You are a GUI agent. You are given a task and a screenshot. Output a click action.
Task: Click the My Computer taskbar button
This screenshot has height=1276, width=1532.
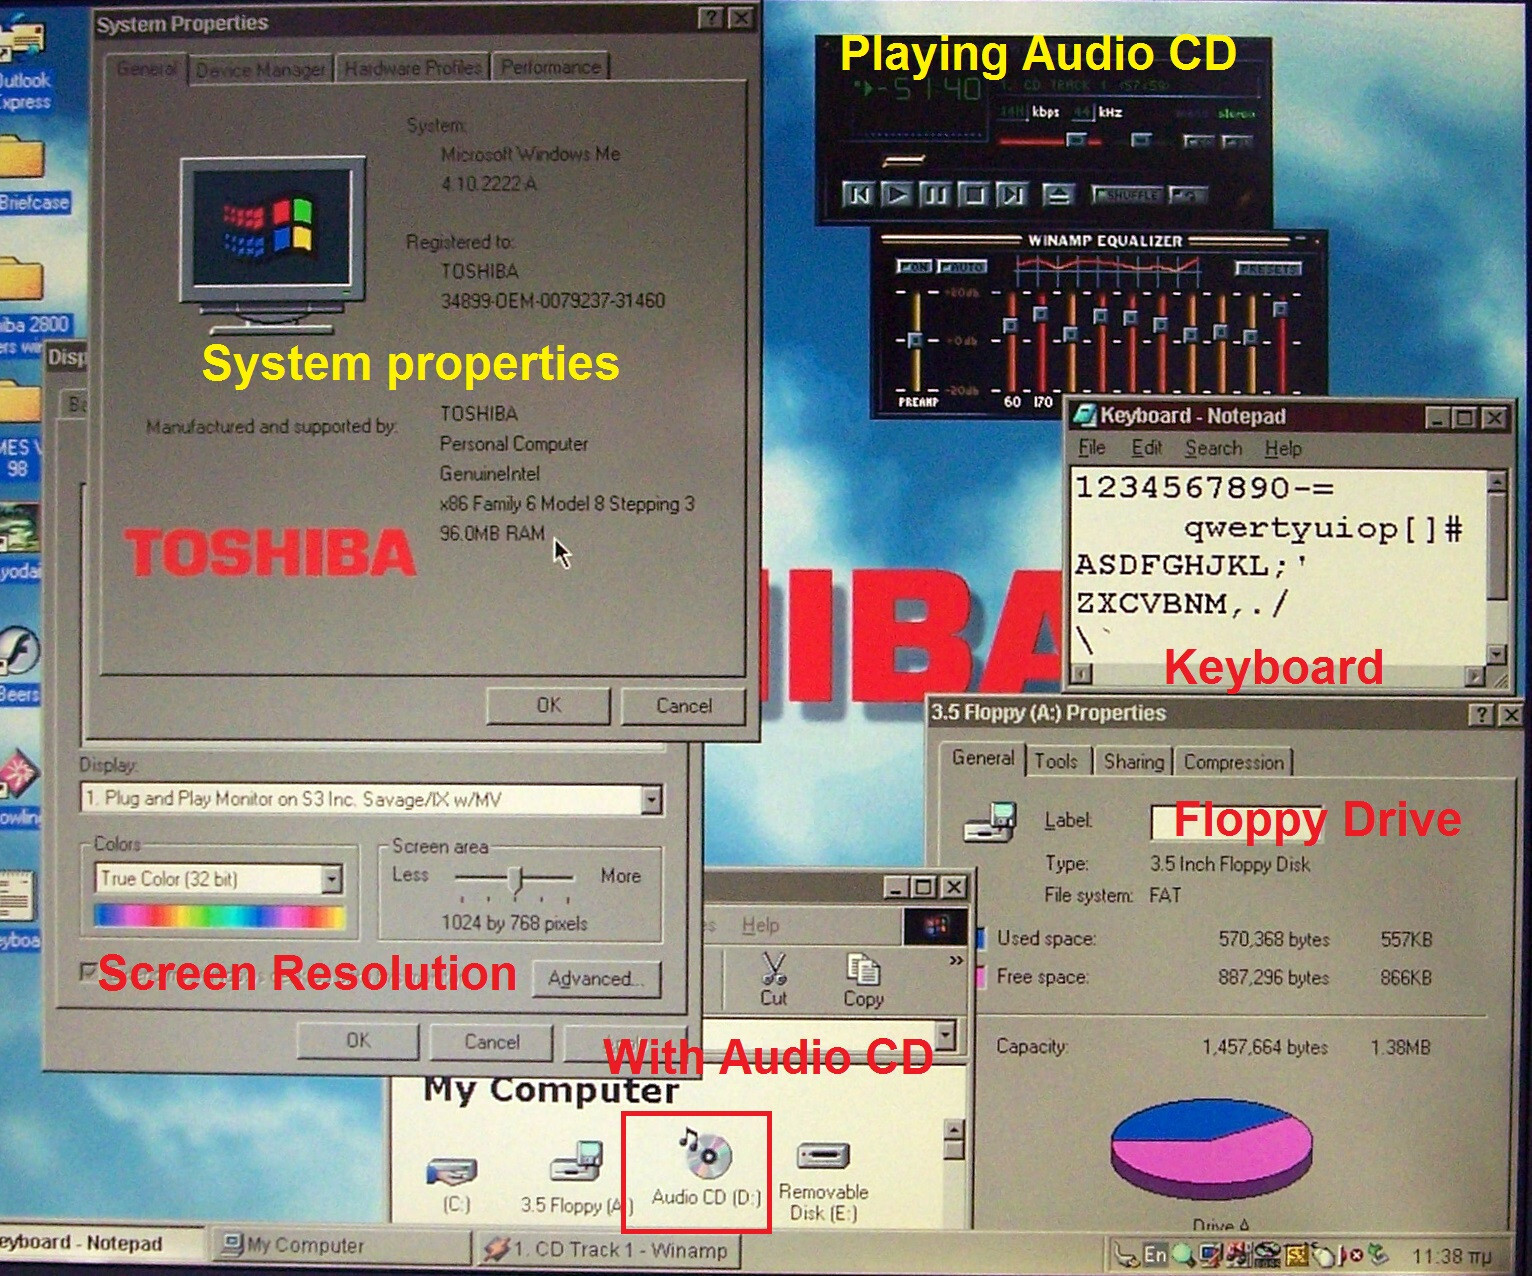tap(341, 1246)
